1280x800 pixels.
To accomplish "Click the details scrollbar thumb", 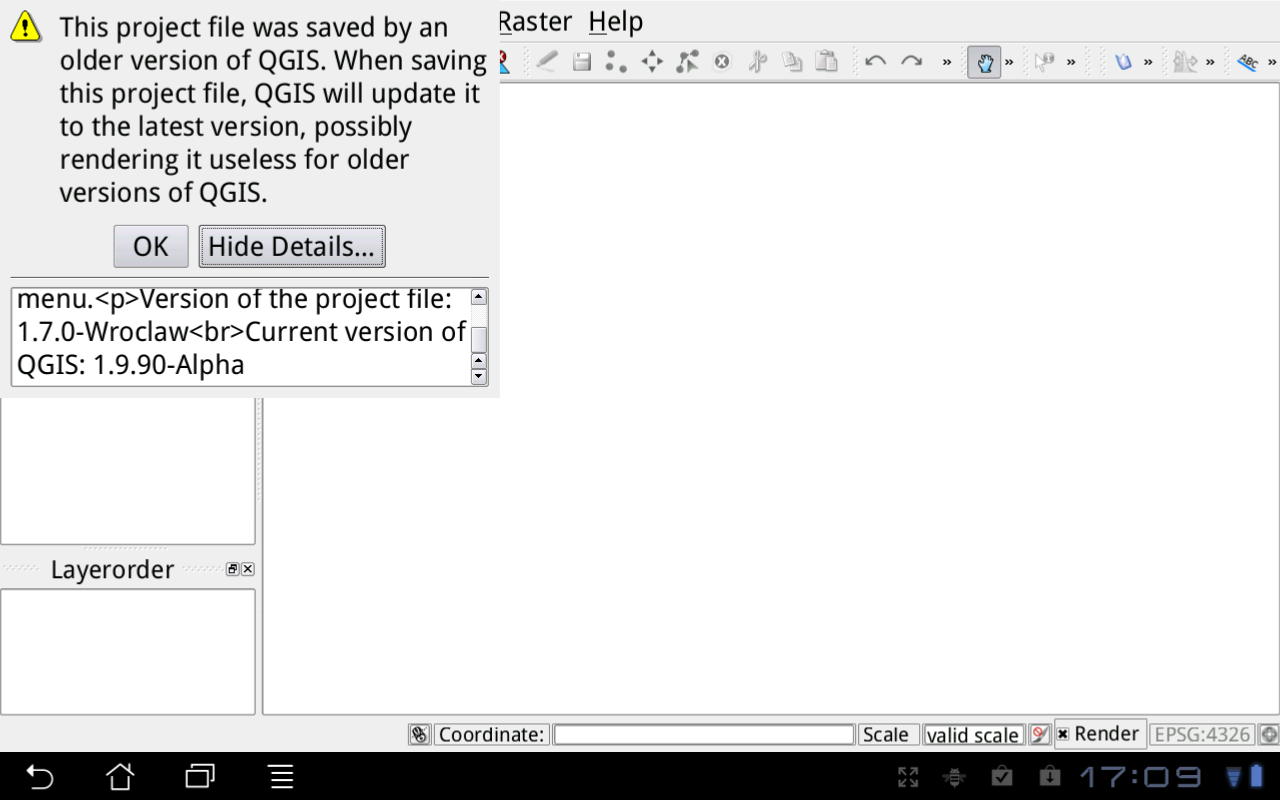I will [479, 339].
